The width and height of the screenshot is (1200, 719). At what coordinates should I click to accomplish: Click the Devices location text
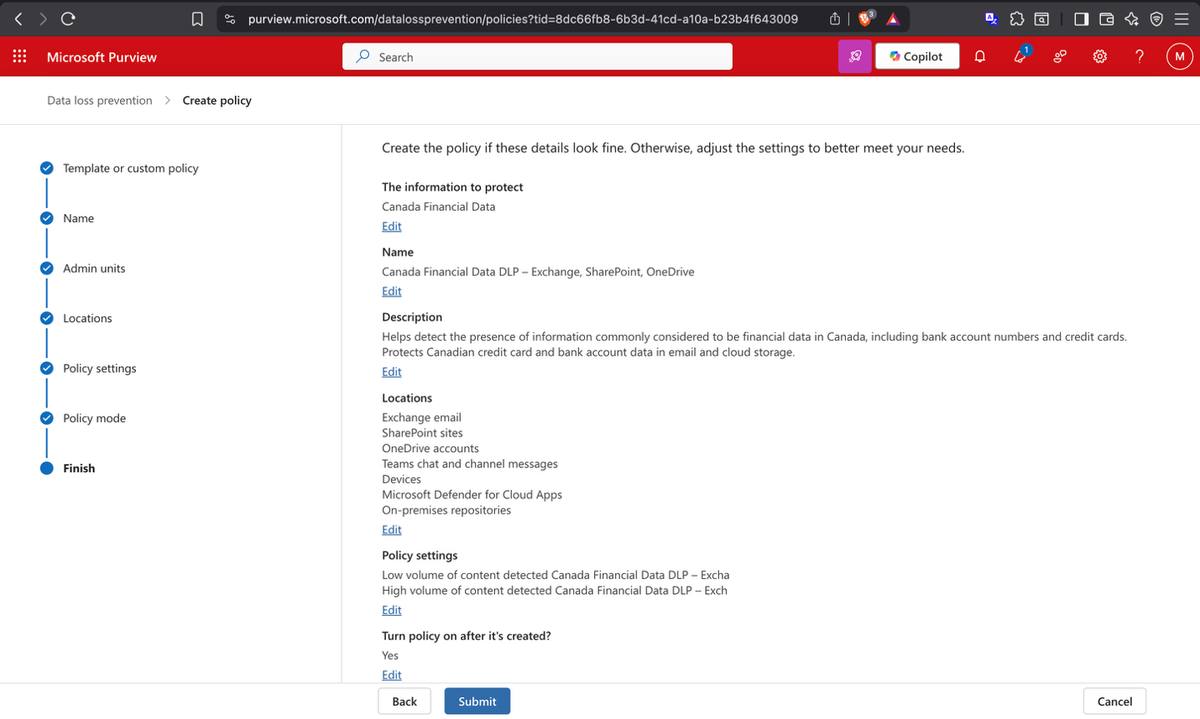(401, 479)
